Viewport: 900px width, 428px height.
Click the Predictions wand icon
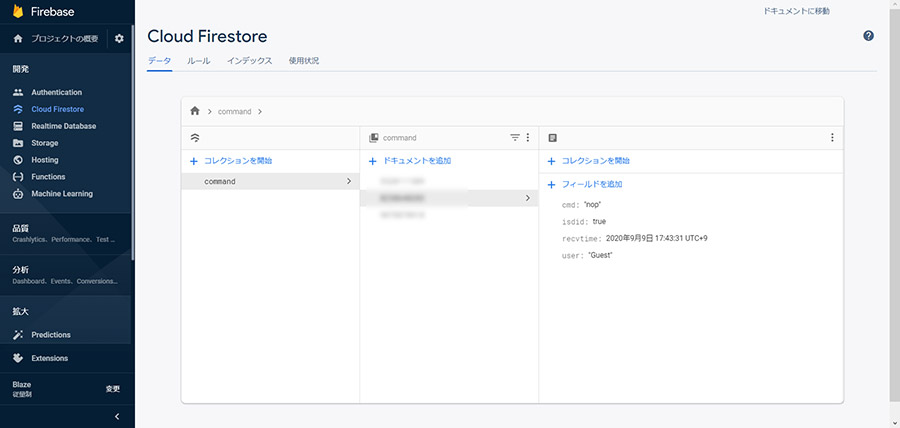[x=18, y=334]
